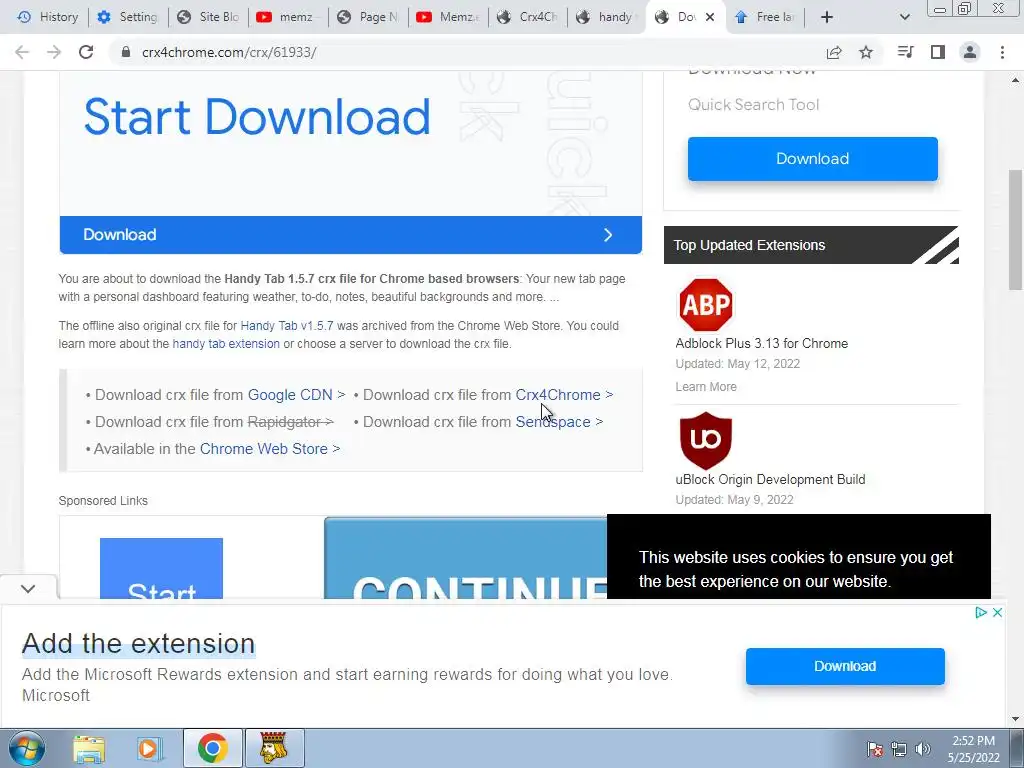The height and width of the screenshot is (768, 1024).
Task: Switch to the Page N tab
Action: (368, 17)
